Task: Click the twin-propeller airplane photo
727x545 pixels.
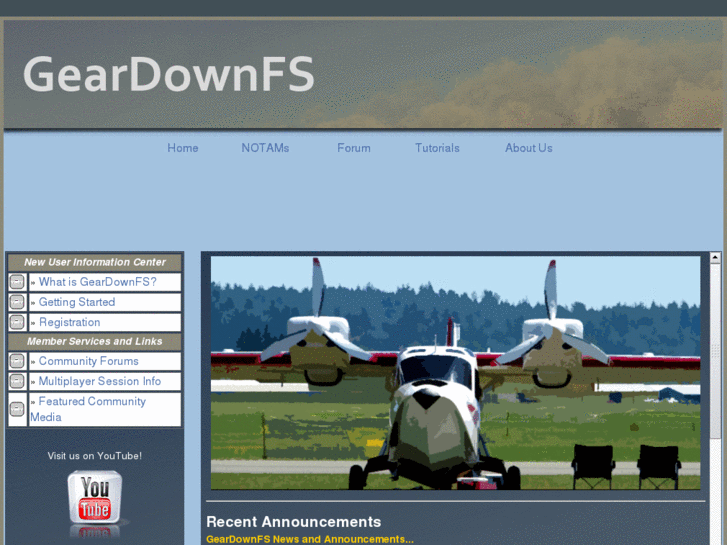Action: click(455, 373)
